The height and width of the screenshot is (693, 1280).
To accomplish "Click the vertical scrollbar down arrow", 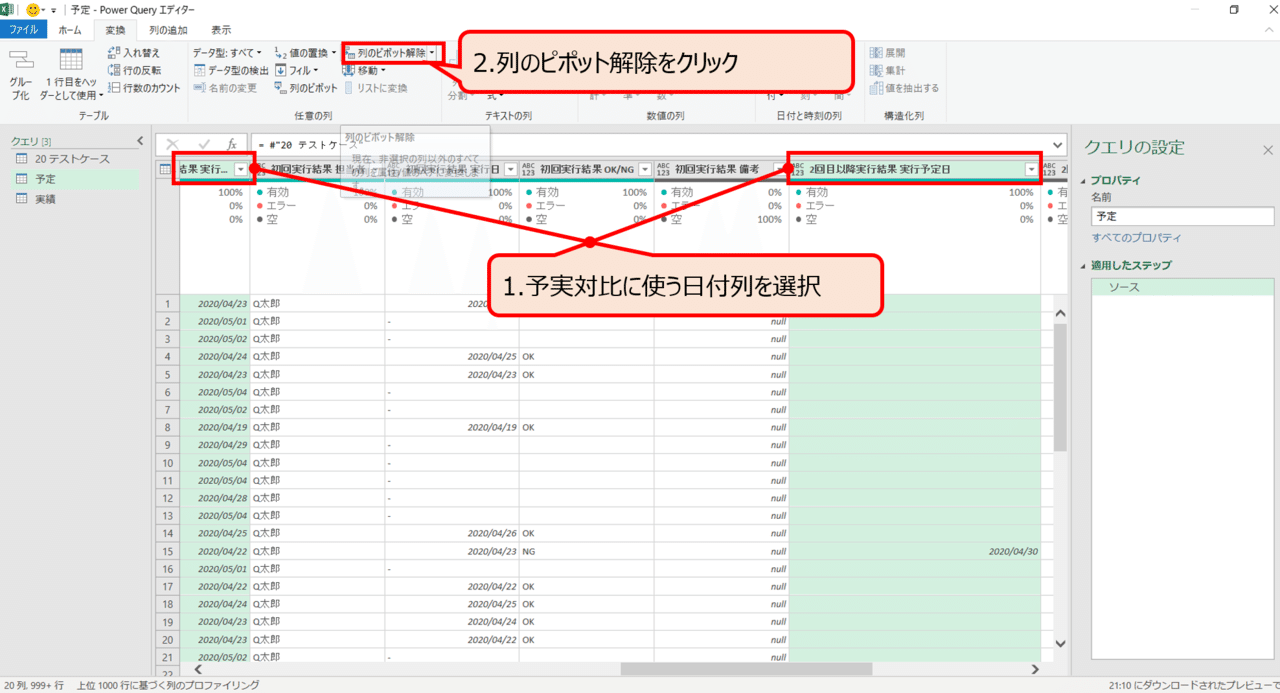I will 1060,644.
